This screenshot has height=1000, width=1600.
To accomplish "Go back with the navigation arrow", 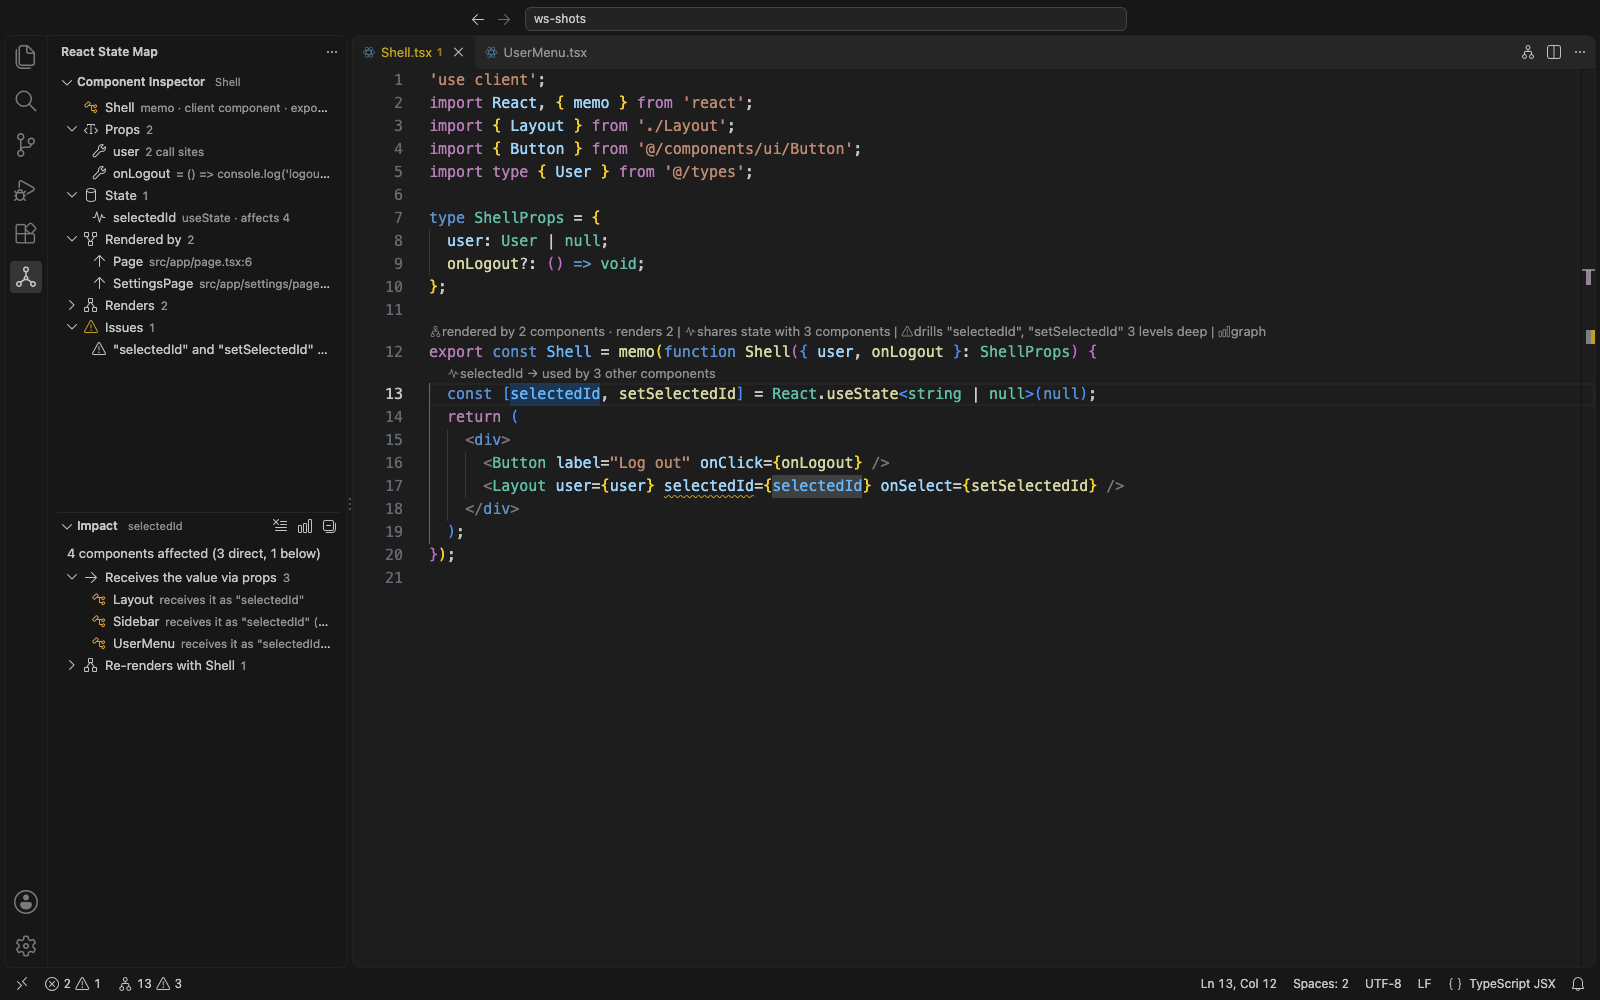I will point(478,19).
